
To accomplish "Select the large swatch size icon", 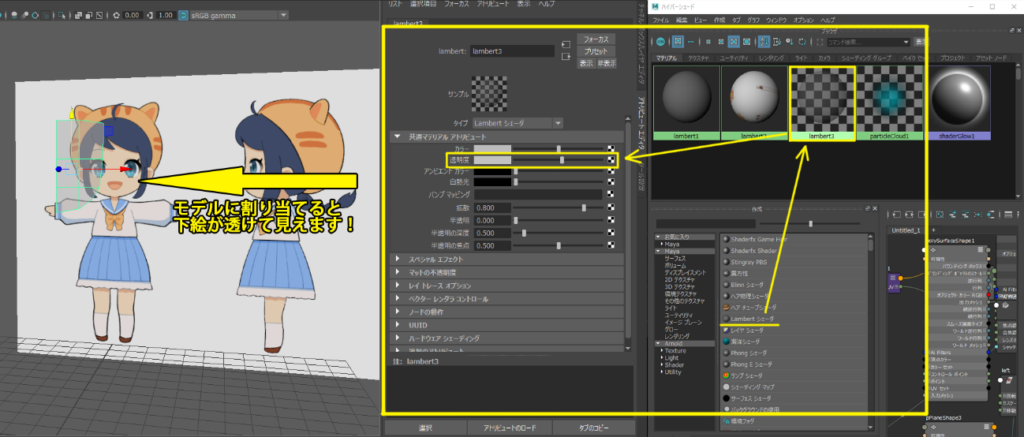I will tap(733, 41).
